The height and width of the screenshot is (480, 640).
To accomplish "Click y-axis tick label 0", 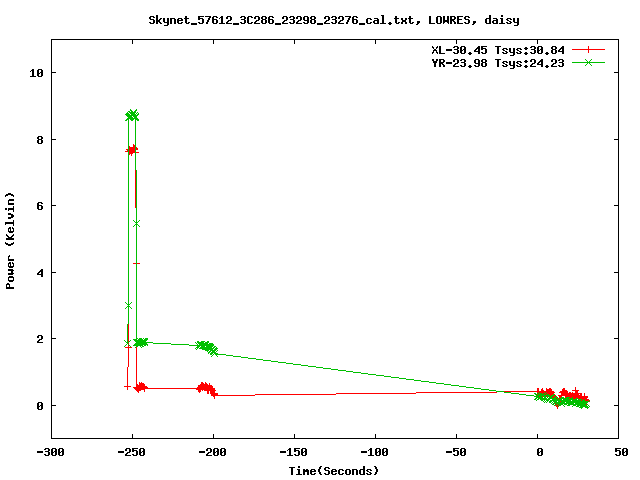I will pyautogui.click(x=40, y=406).
